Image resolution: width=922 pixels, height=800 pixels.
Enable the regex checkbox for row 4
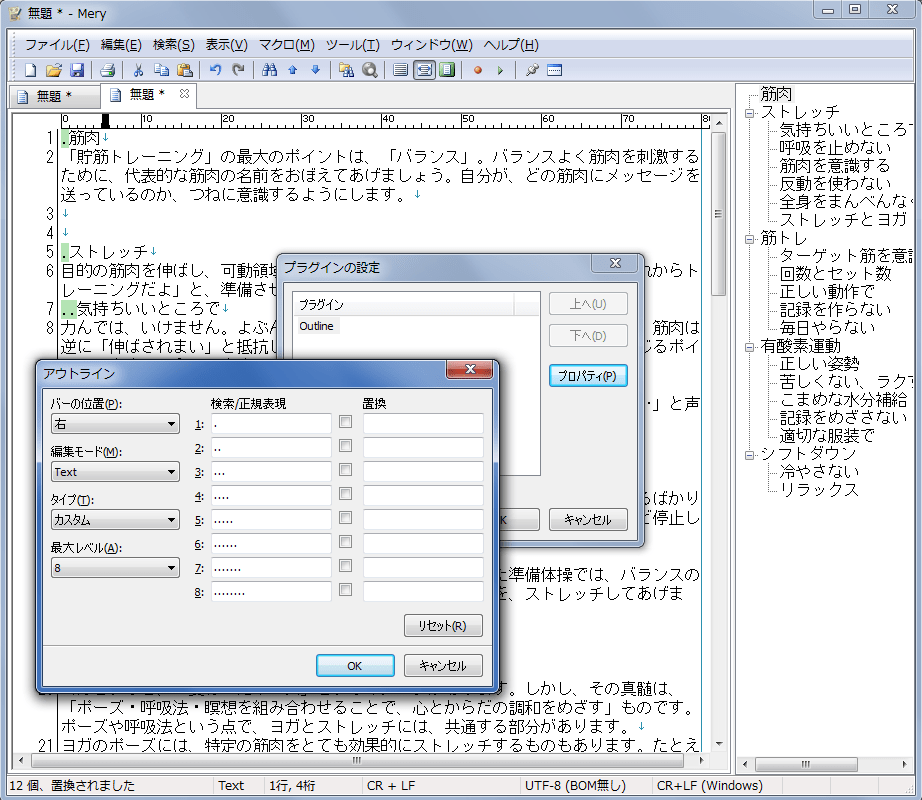(345, 494)
